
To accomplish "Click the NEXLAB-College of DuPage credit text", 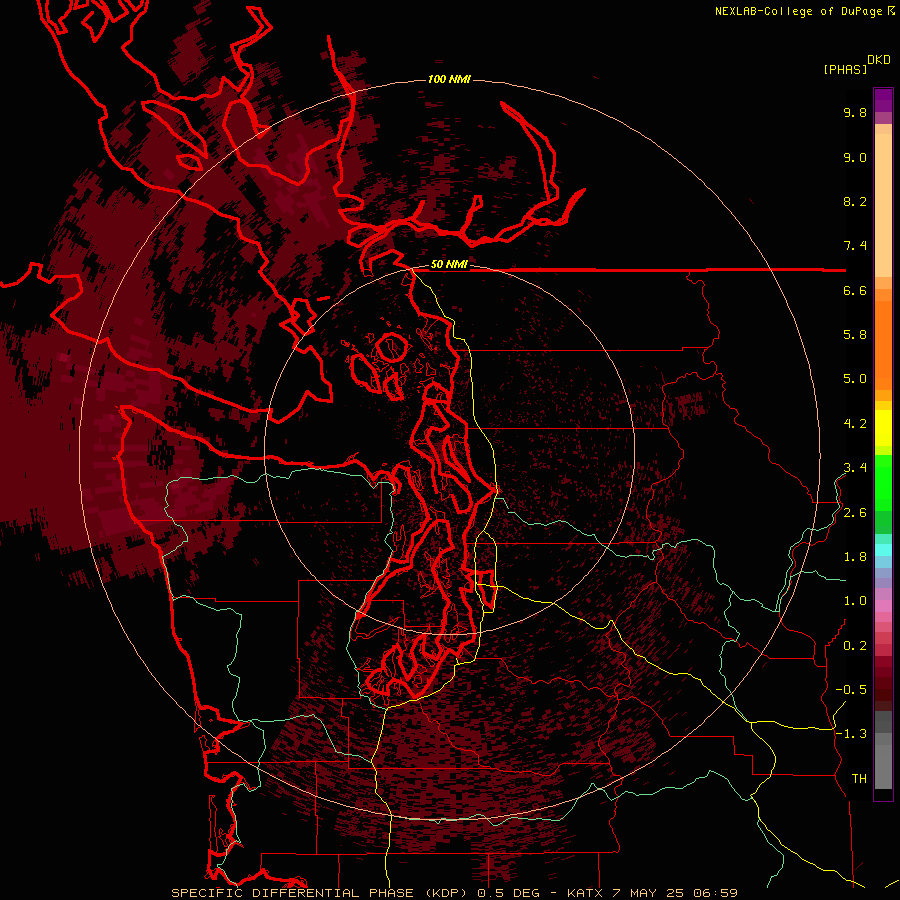I will (798, 11).
